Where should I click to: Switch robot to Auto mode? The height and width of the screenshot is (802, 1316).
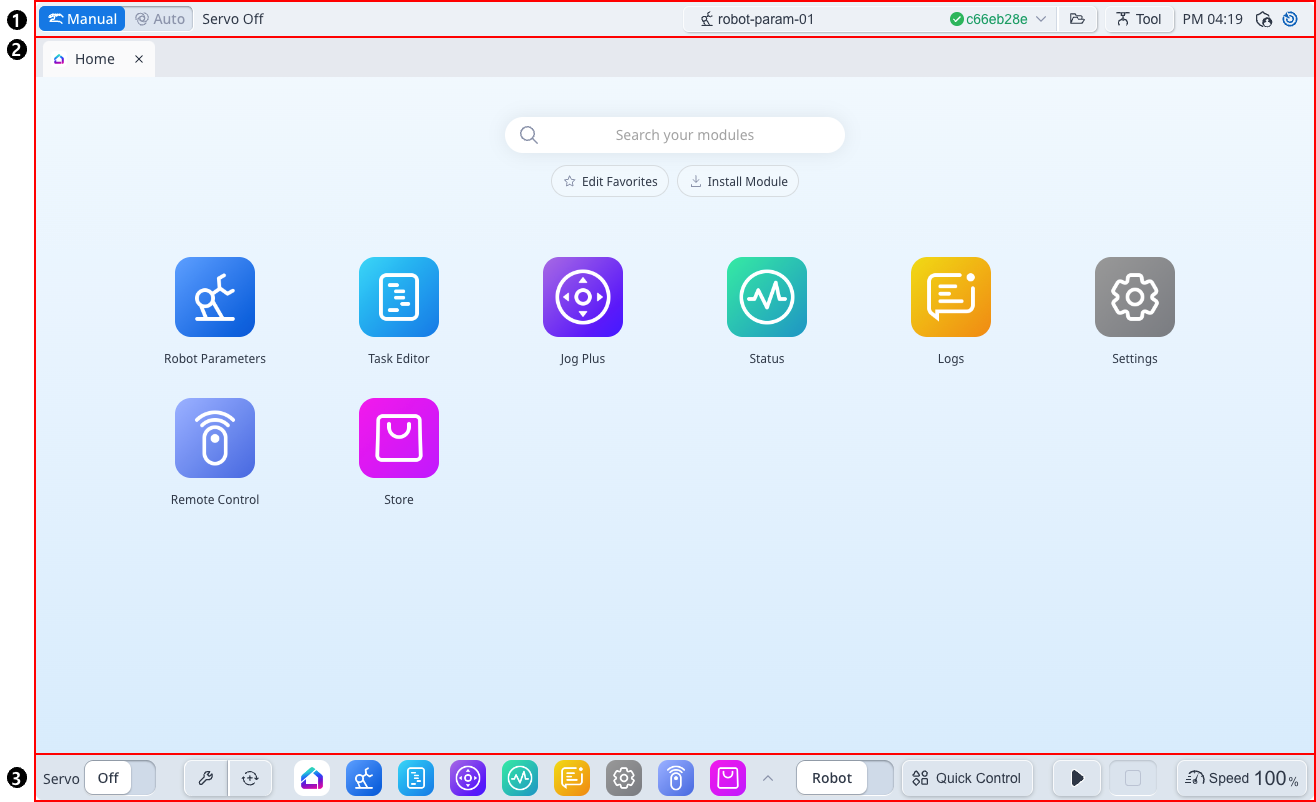pos(158,18)
